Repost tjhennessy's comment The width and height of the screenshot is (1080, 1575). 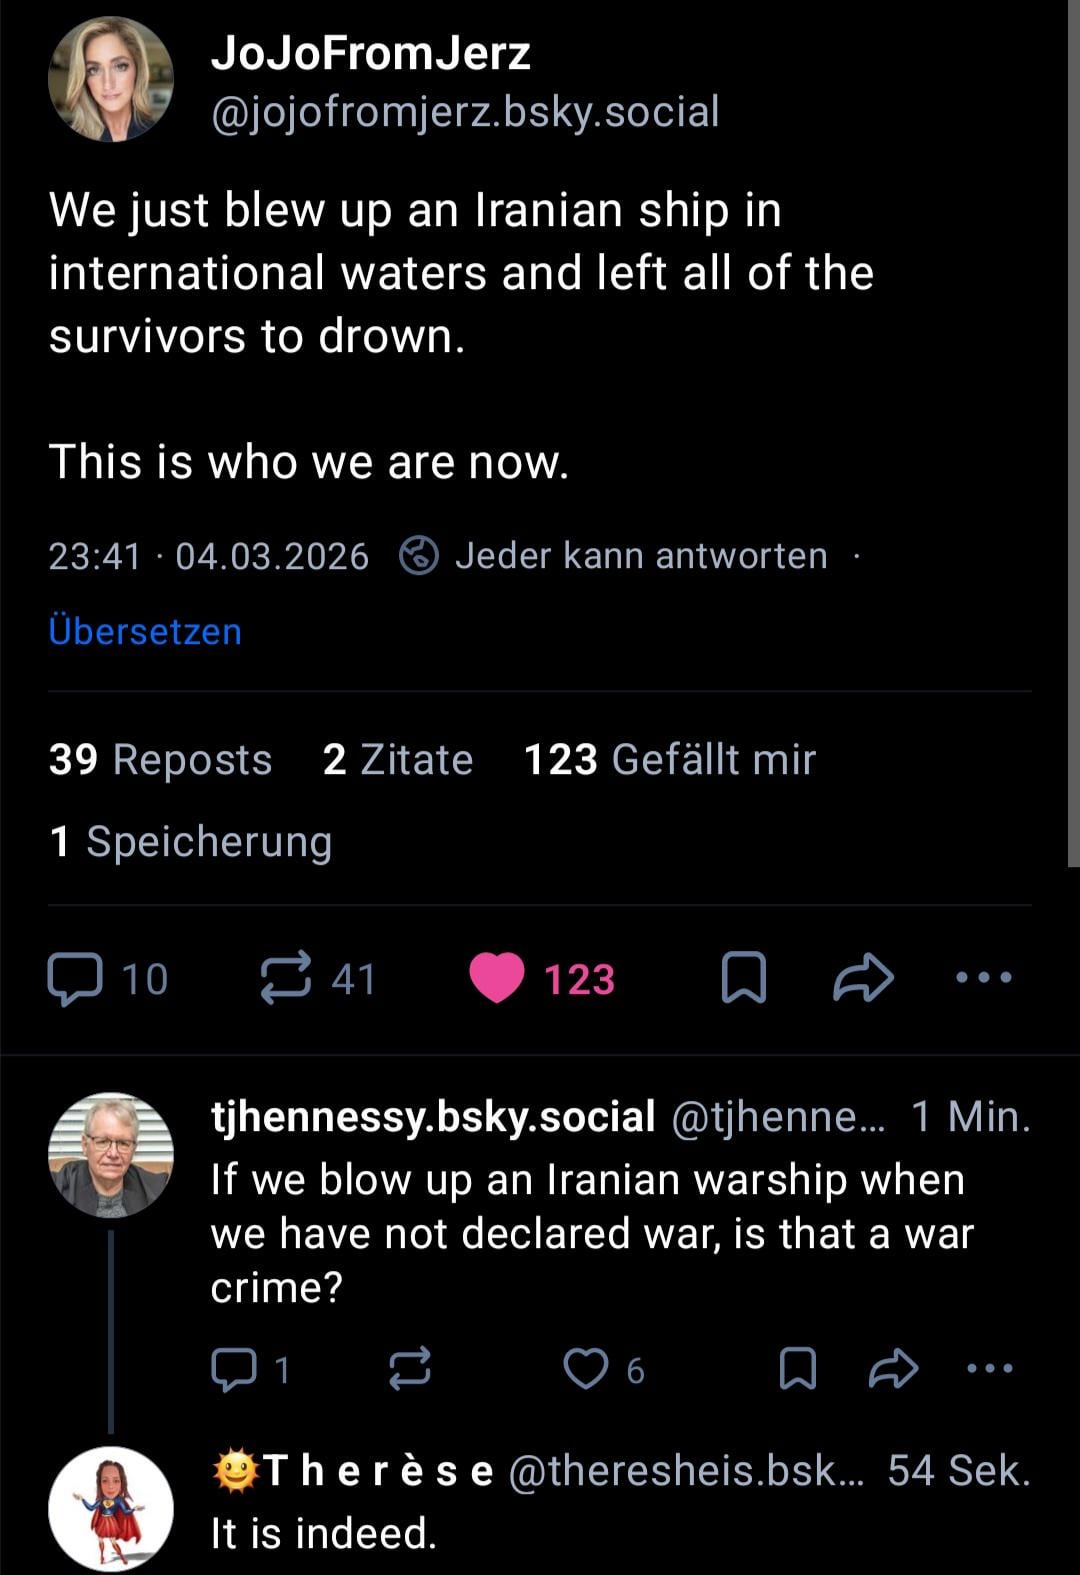click(x=410, y=1369)
